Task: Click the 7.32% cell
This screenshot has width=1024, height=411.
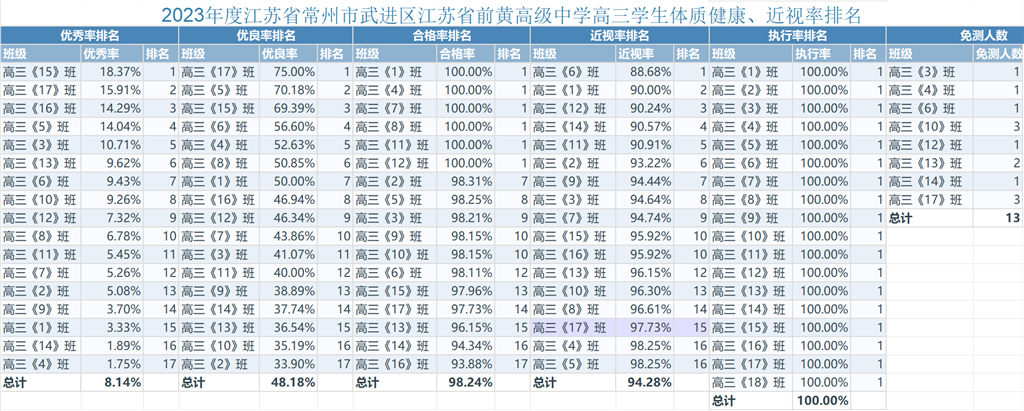Action: point(112,218)
